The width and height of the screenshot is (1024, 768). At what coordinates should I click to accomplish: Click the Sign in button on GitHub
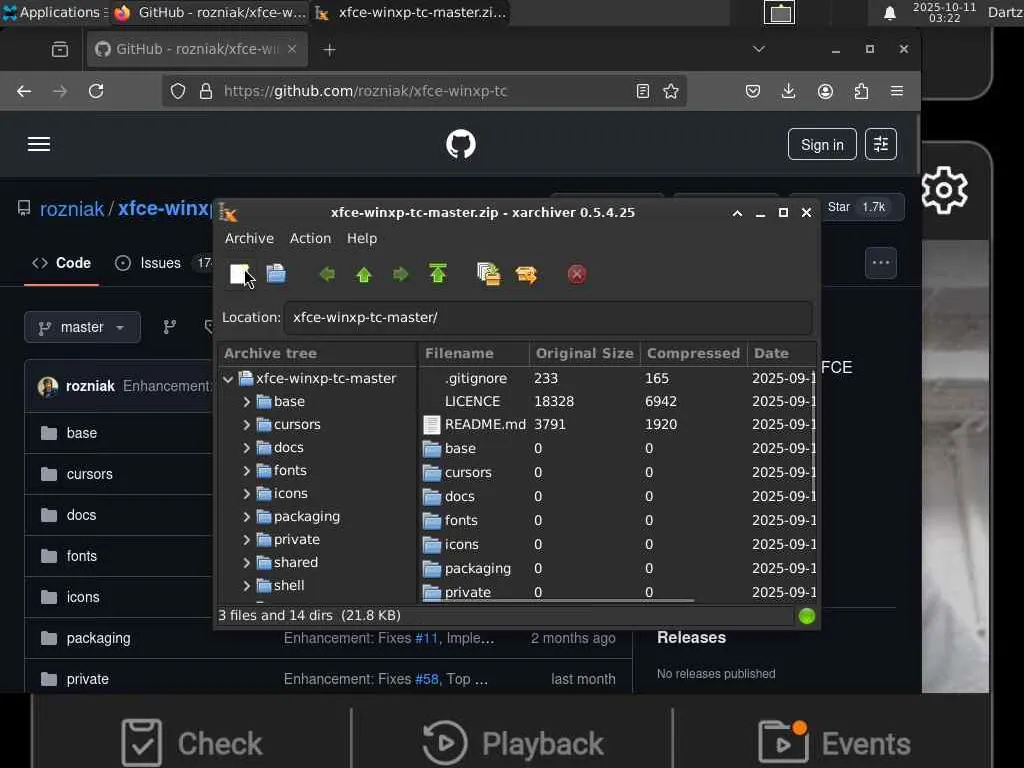822,144
